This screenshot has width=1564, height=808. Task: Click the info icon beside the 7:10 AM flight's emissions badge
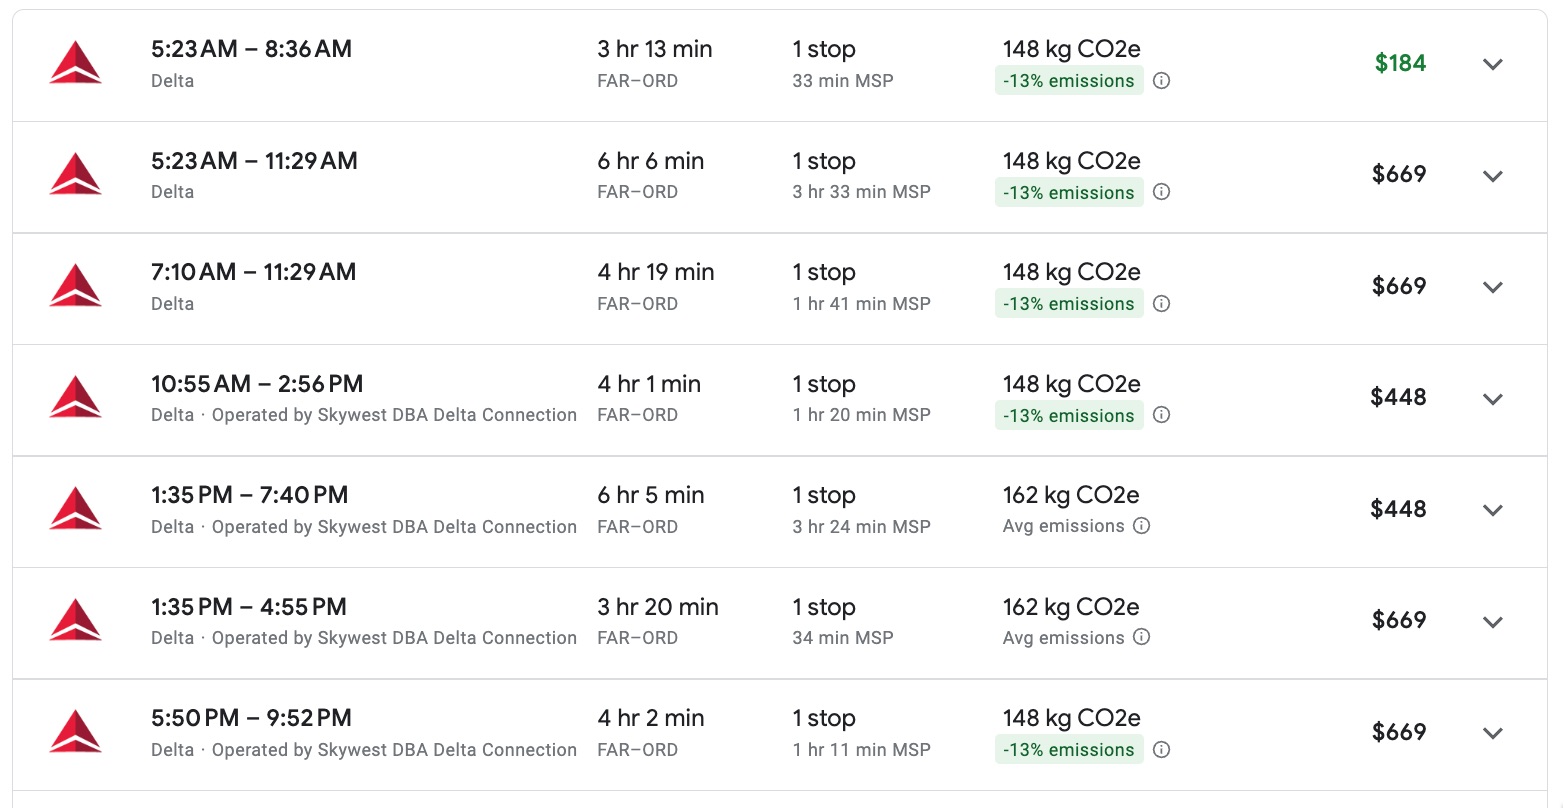tap(1161, 303)
